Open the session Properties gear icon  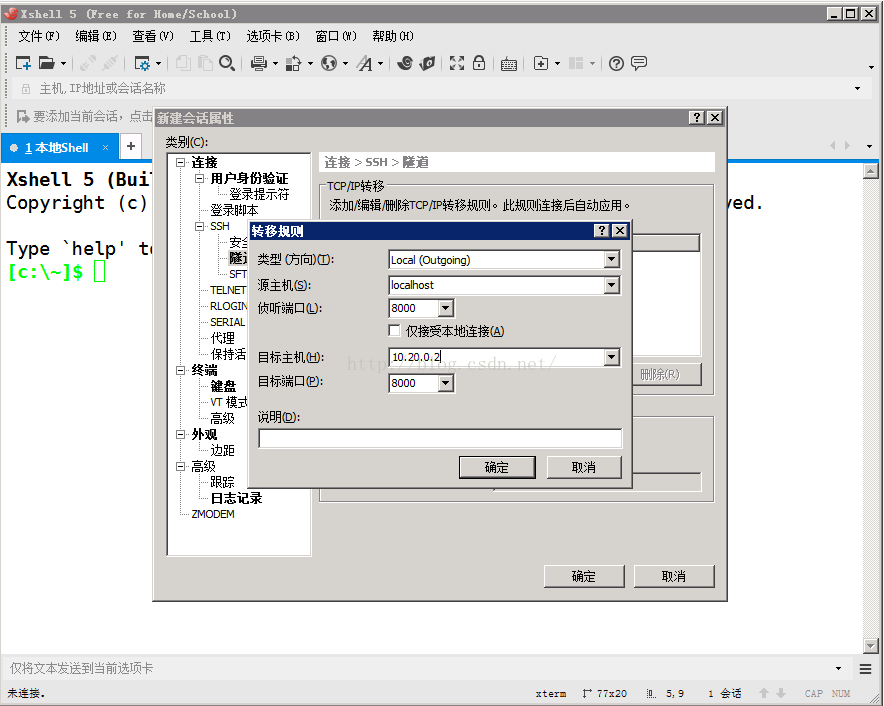[142, 63]
